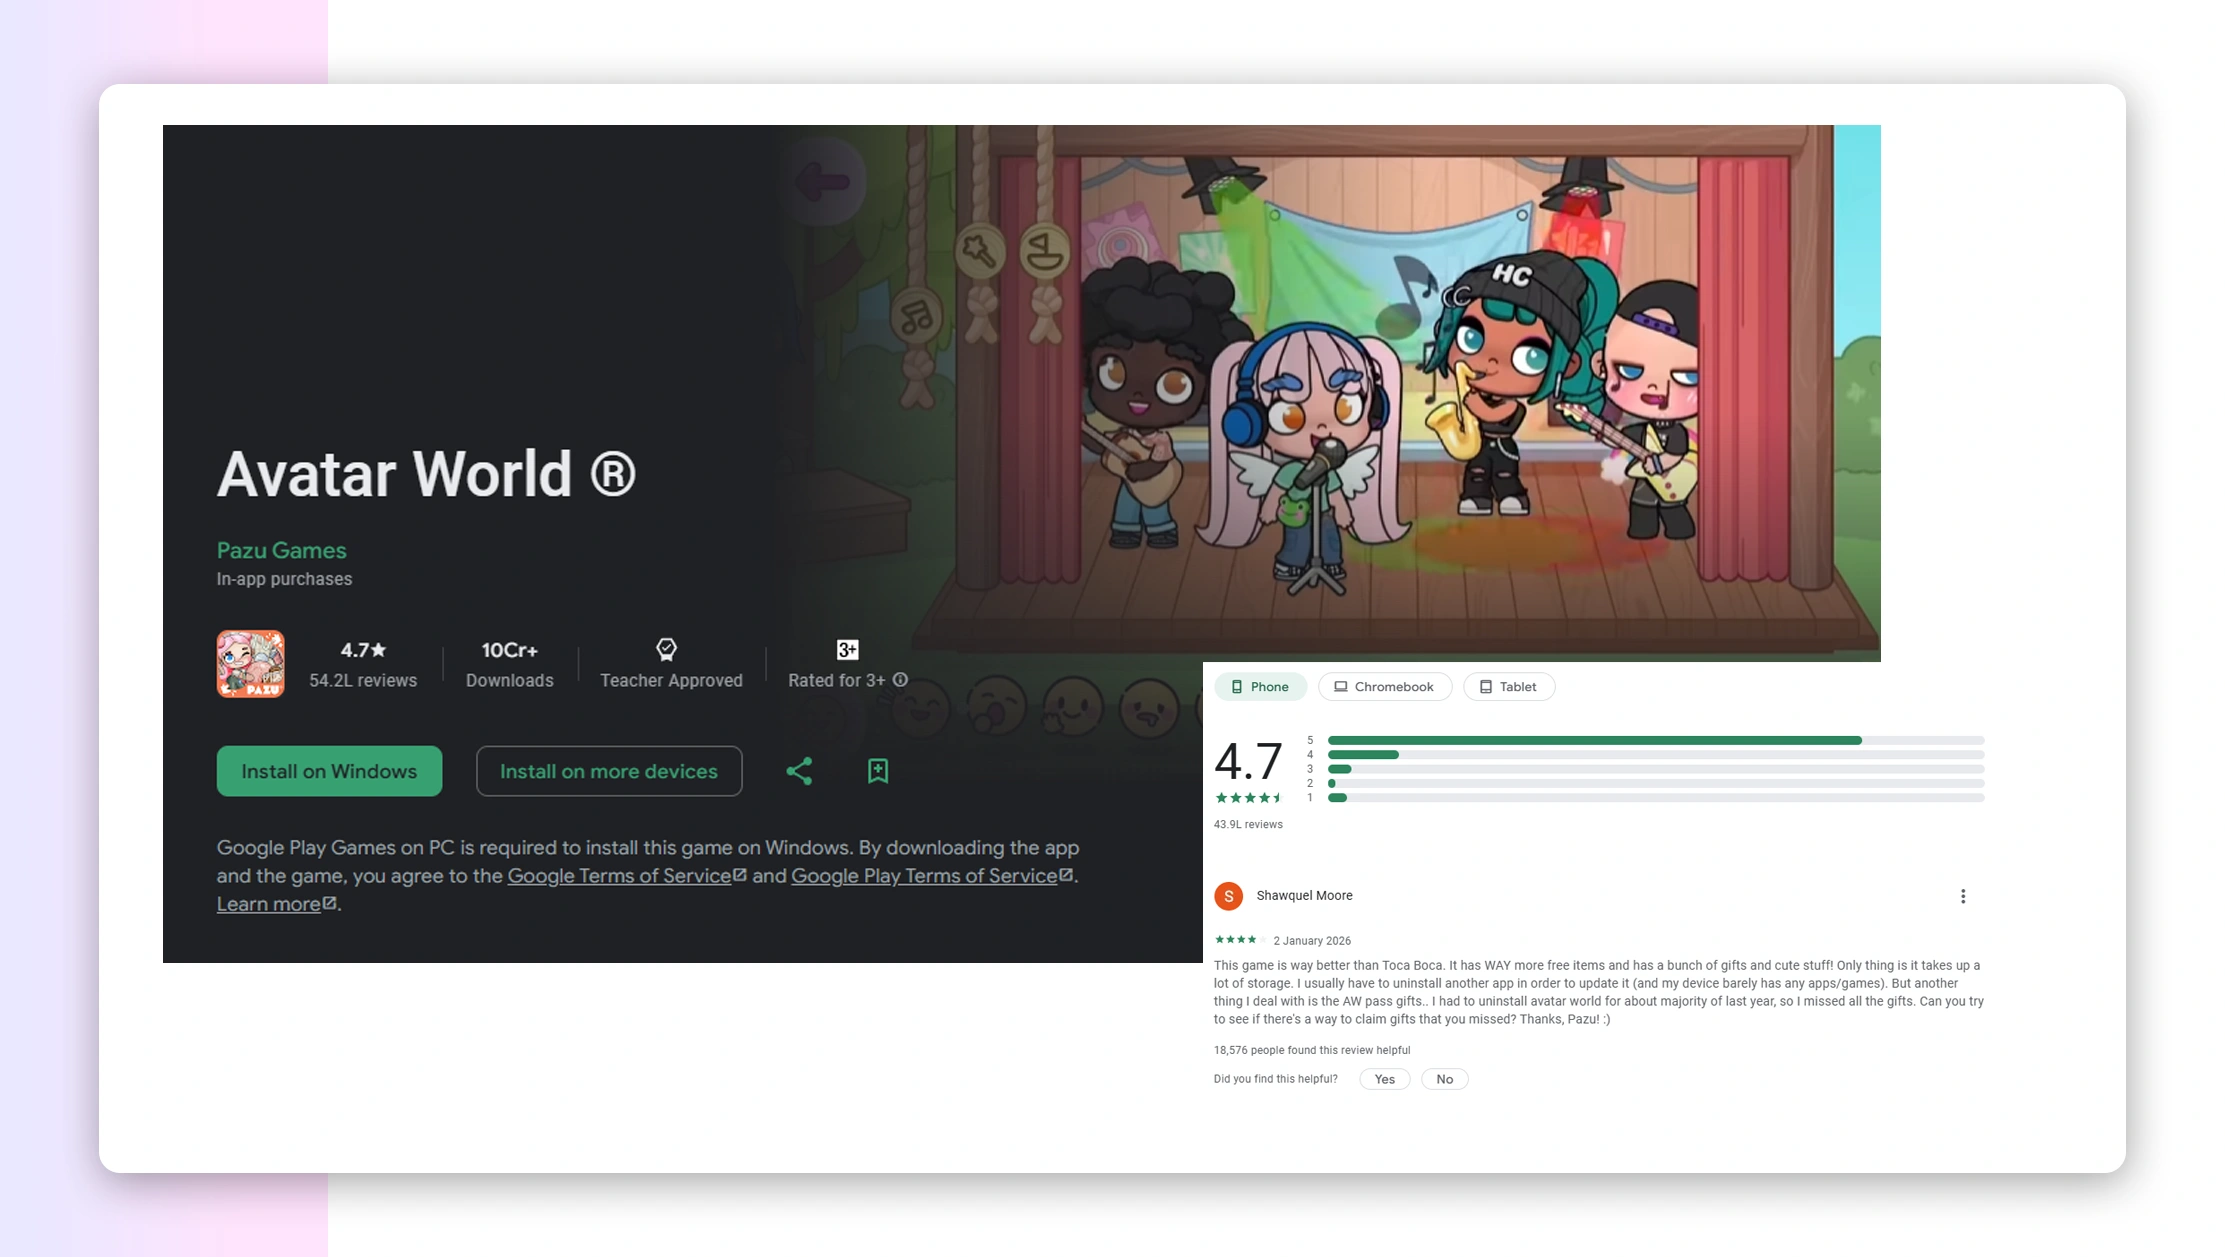Click Shawquel Moore's avatar icon
This screenshot has height=1257, width=2225.
[x=1228, y=896]
